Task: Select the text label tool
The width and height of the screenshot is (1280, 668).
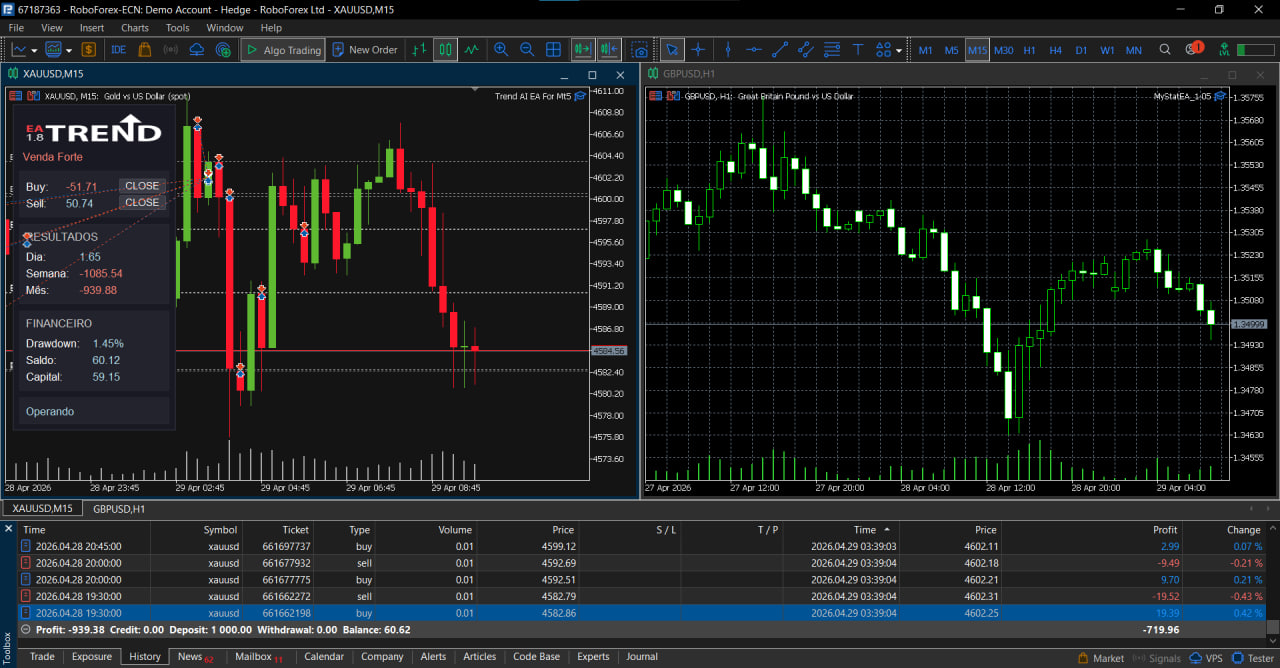Action: pos(857,50)
